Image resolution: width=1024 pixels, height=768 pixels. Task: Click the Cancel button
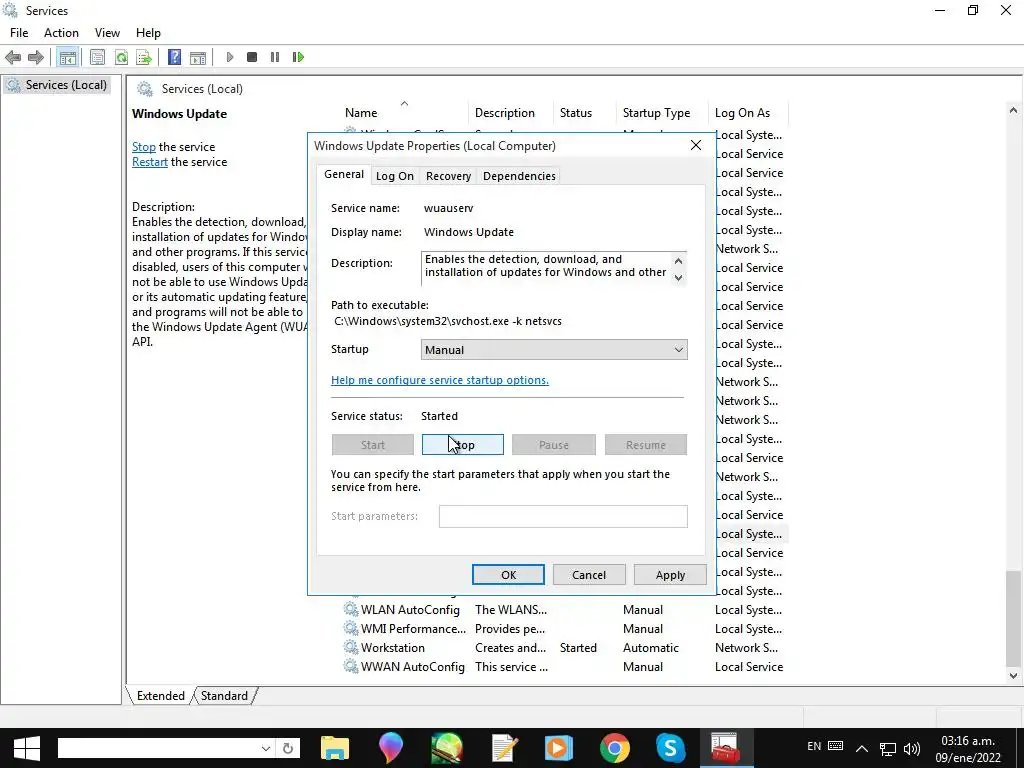(589, 575)
